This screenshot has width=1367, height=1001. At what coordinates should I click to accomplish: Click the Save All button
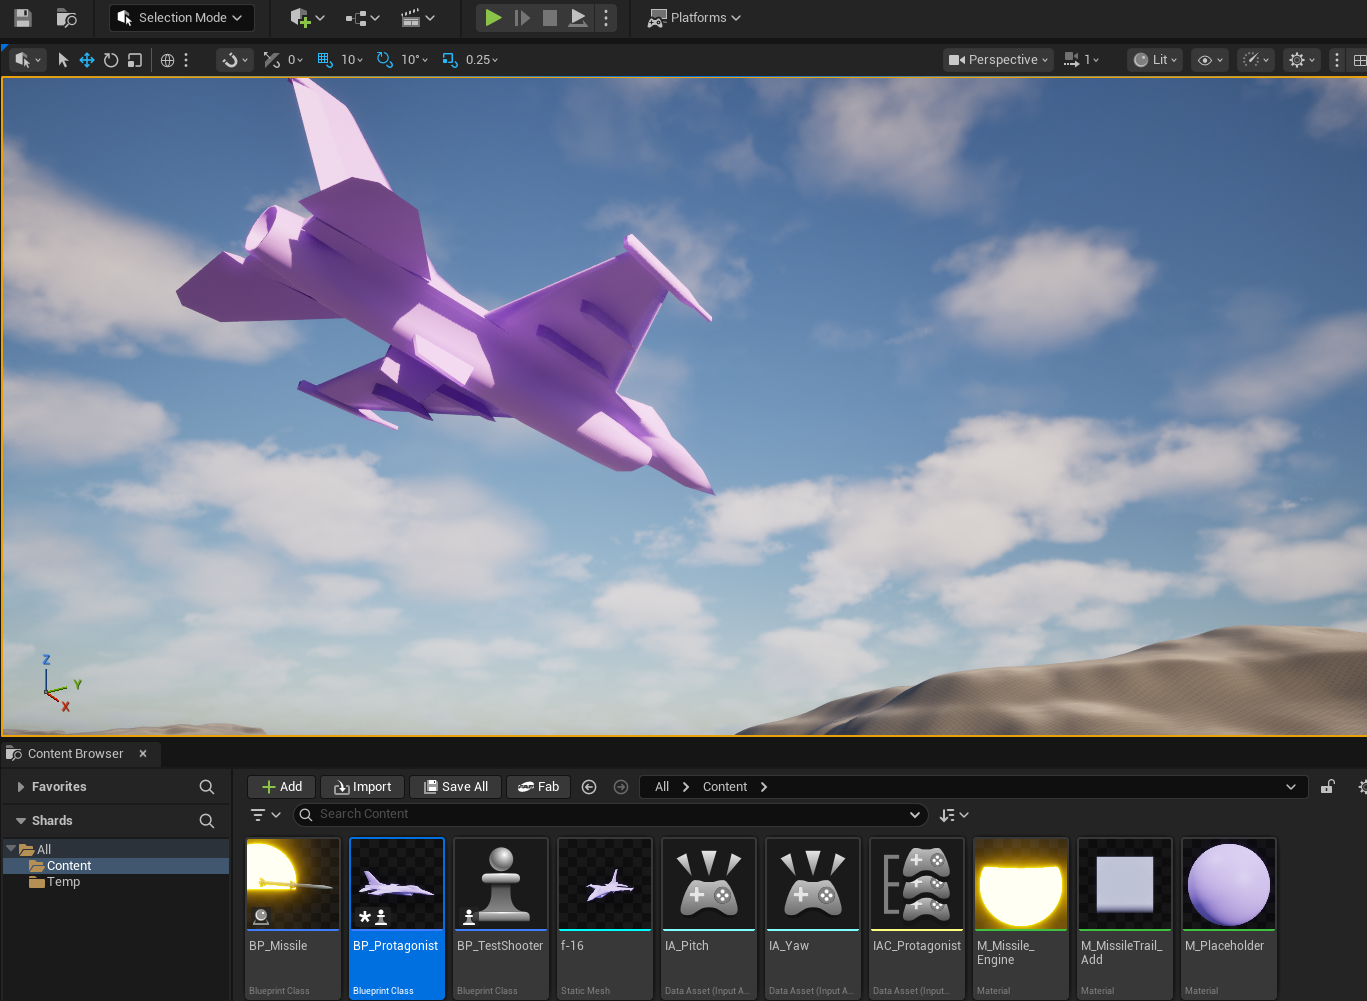[x=456, y=787]
